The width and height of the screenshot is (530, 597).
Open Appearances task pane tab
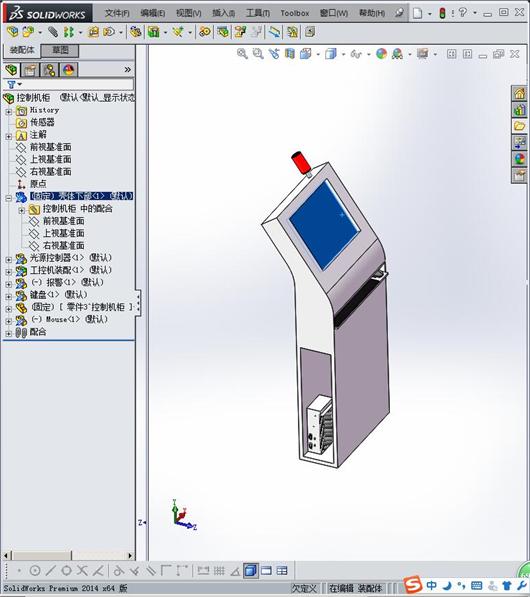pyautogui.click(x=520, y=159)
